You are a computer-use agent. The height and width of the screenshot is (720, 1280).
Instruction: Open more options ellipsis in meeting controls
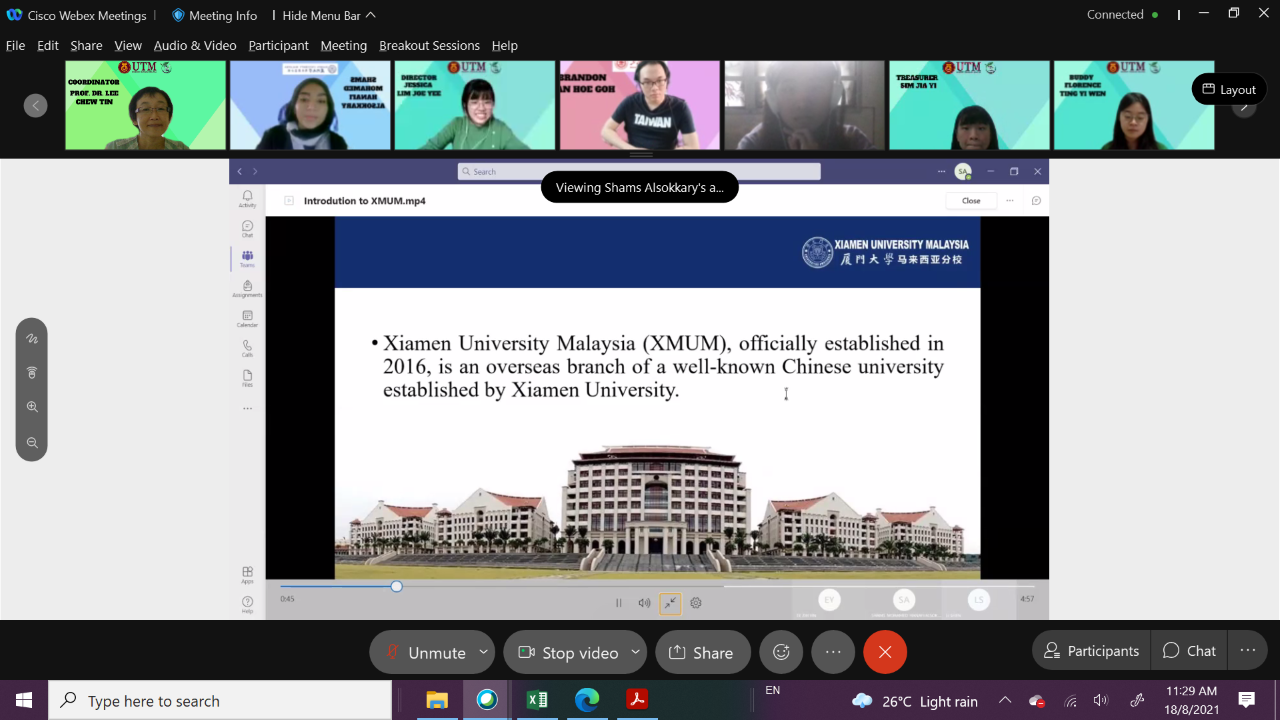[x=833, y=652]
